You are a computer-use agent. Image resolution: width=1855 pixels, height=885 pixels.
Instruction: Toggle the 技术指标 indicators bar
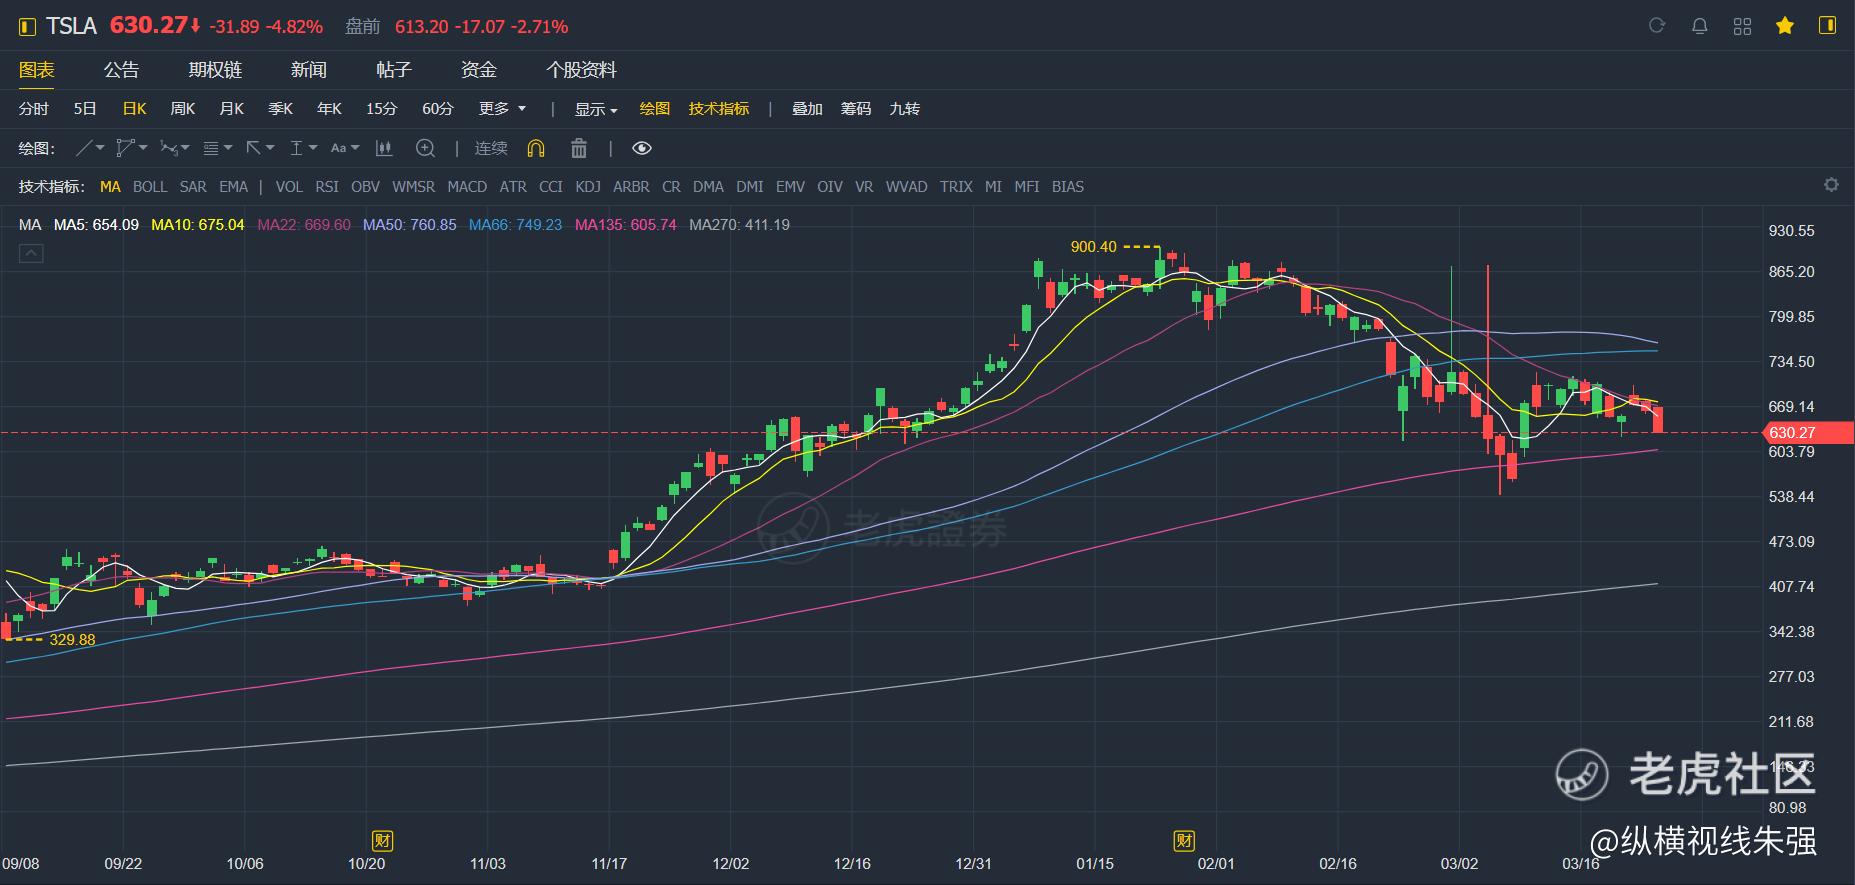[x=719, y=108]
